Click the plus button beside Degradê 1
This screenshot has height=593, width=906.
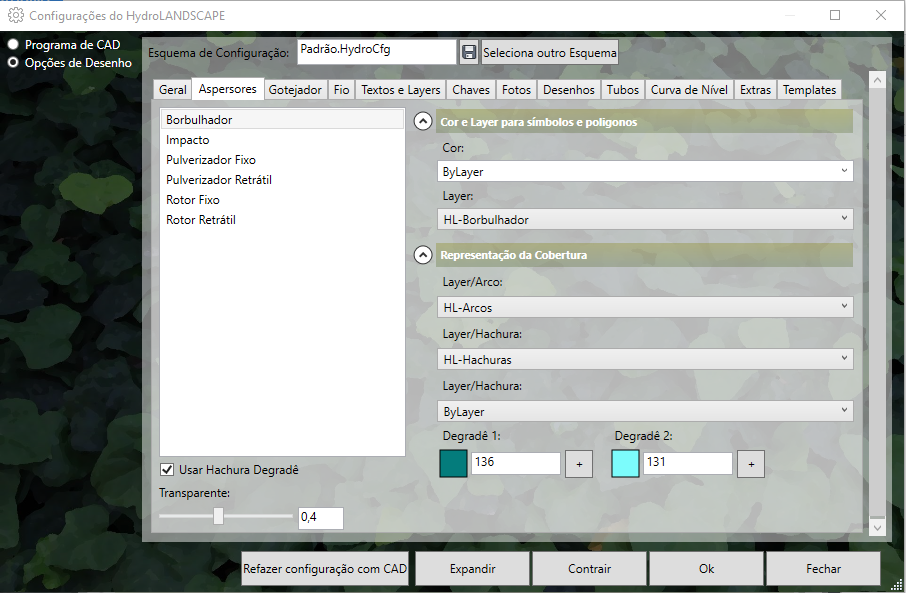579,464
